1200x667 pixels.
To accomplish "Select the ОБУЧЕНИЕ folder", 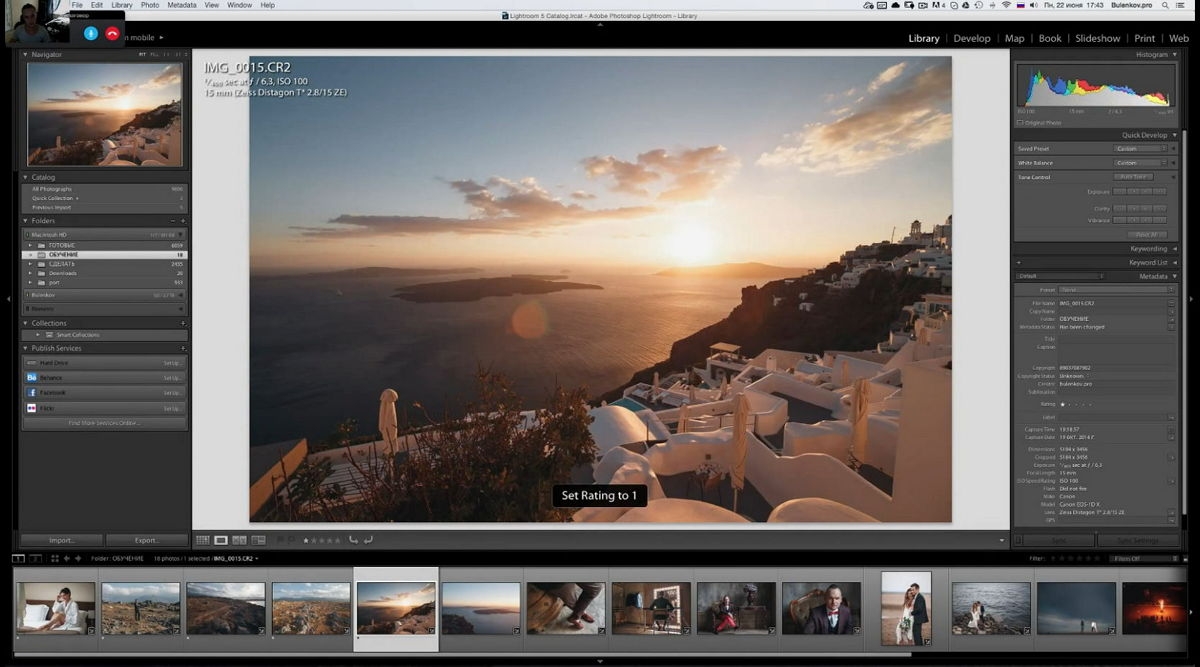I will pos(105,255).
